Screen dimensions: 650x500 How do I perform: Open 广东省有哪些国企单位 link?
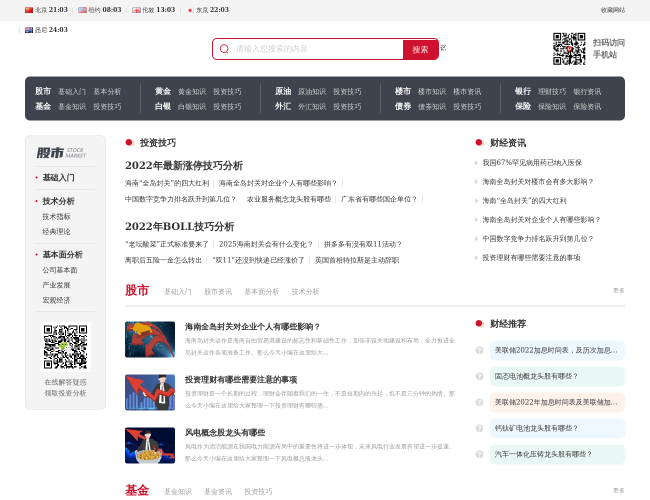[378, 199]
